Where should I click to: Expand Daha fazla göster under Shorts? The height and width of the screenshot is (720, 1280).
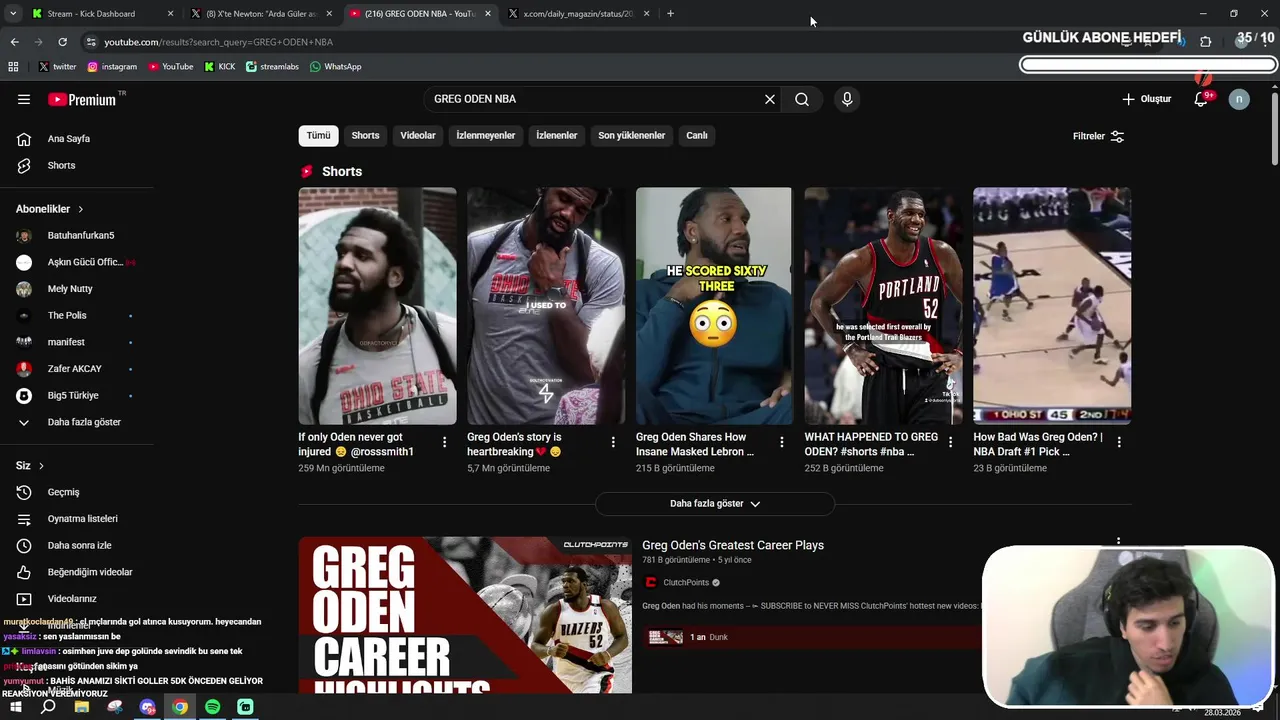pos(715,504)
